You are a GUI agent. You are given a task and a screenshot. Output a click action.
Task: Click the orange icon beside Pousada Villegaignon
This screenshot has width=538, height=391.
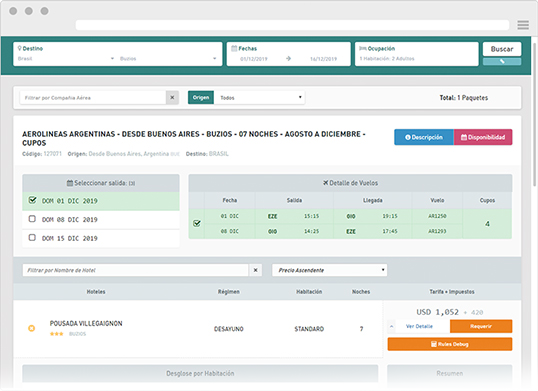click(32, 329)
